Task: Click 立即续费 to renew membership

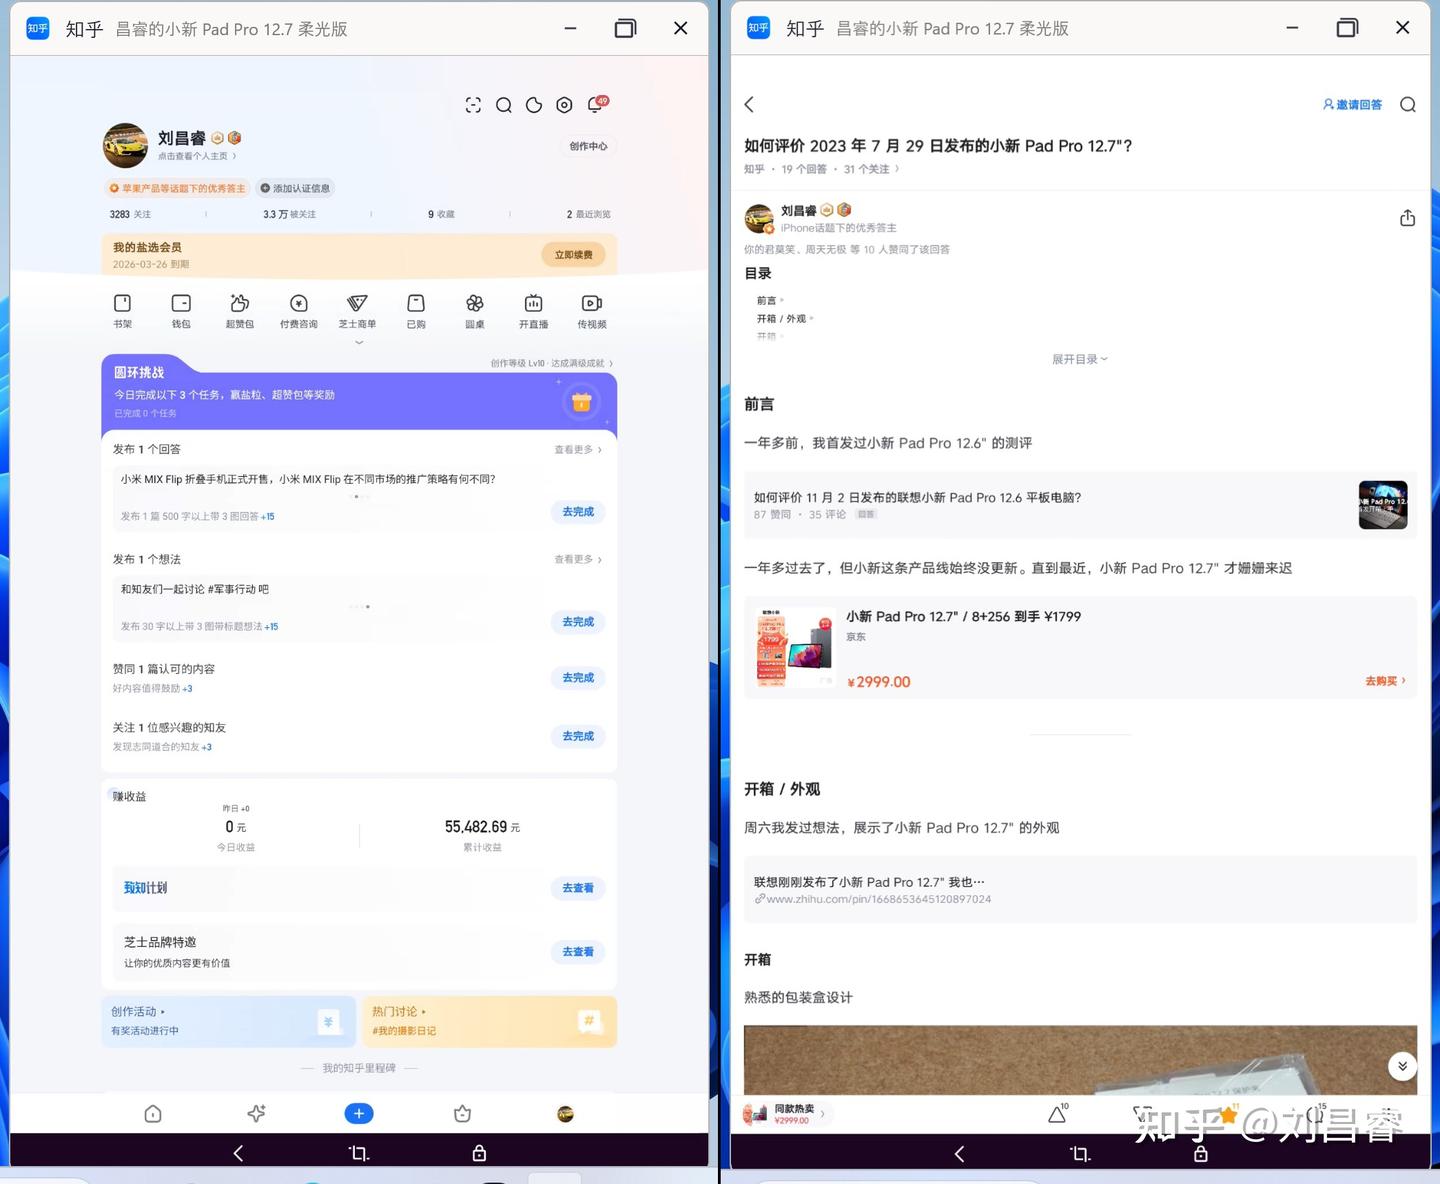Action: pos(573,255)
